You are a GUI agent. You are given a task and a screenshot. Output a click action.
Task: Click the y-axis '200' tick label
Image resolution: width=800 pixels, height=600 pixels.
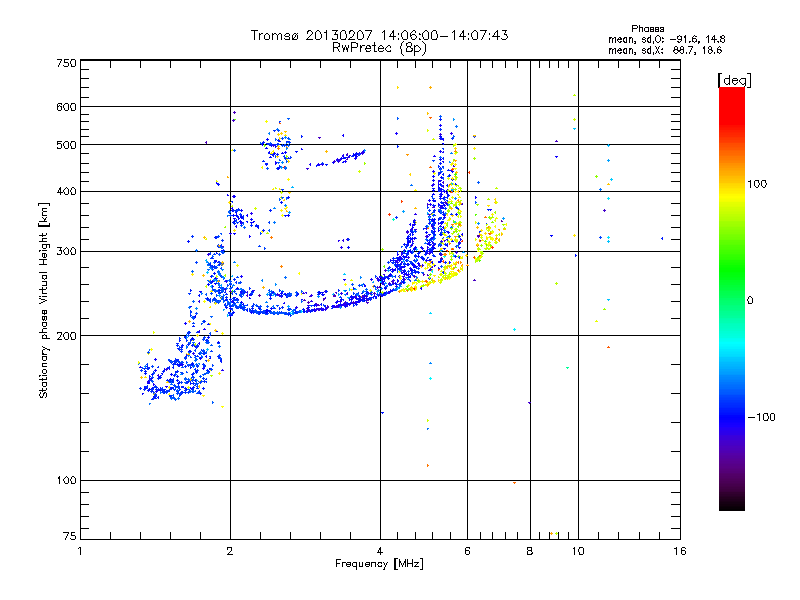coord(66,336)
